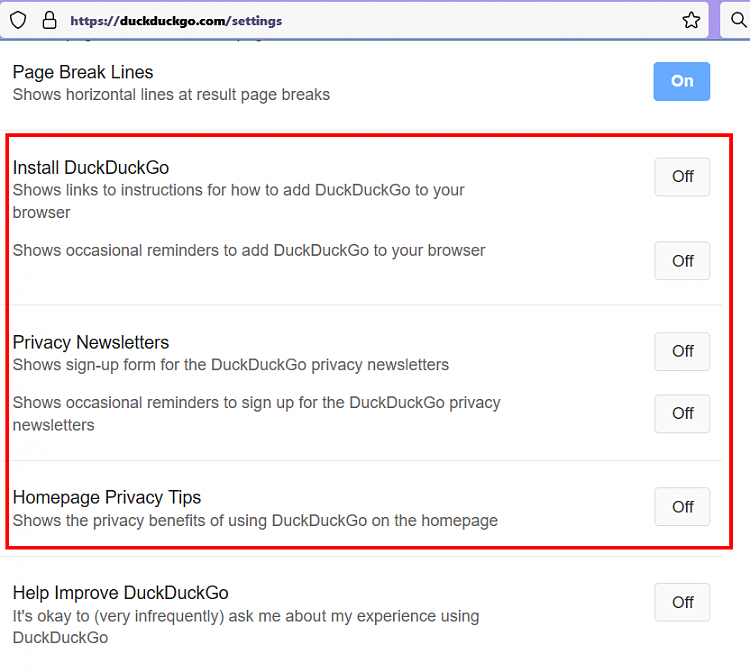This screenshot has width=750, height=672.
Task: Enable occasional reminders to add DuckDuckGo toggle
Action: pos(682,261)
